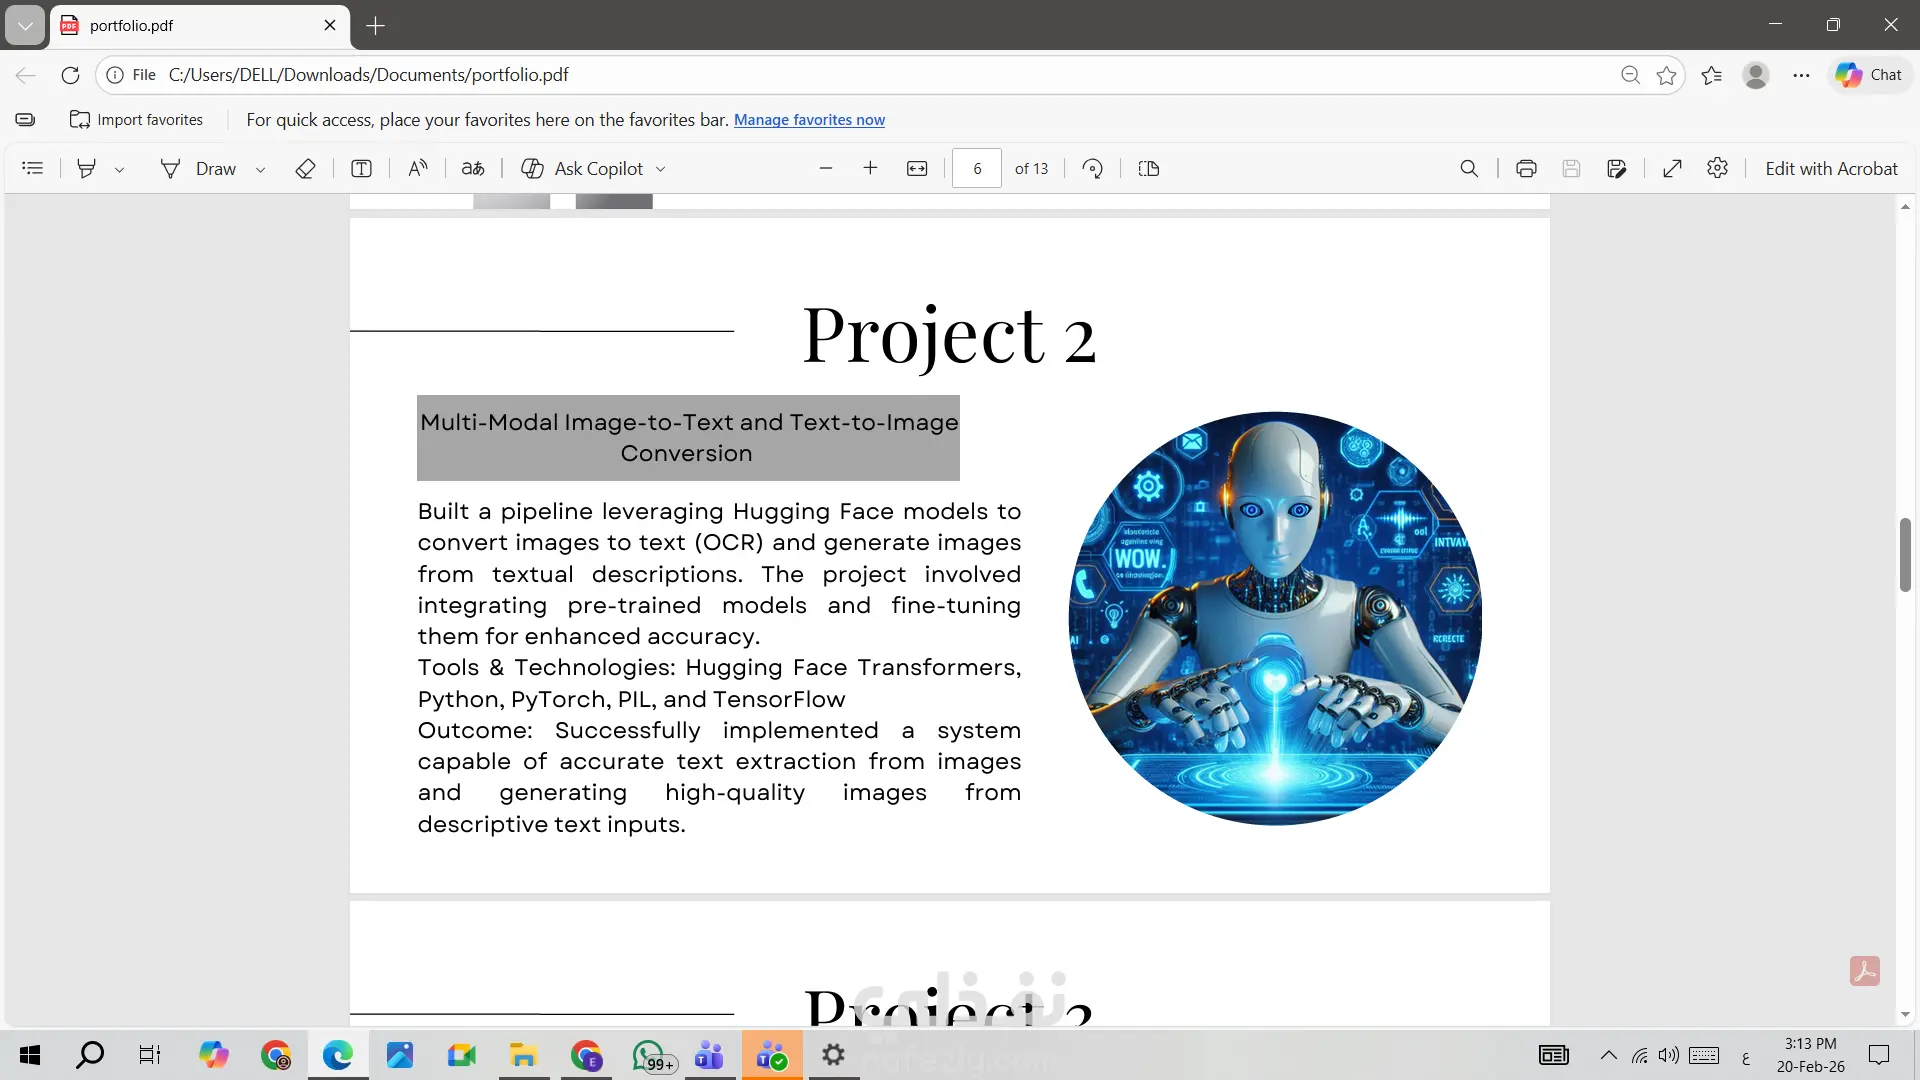This screenshot has width=1920, height=1080.
Task: Rotate the PDF page
Action: pos(1093,168)
